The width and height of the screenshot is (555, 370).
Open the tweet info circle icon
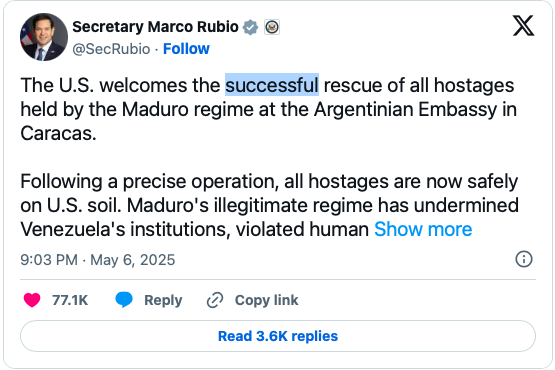pos(524,259)
